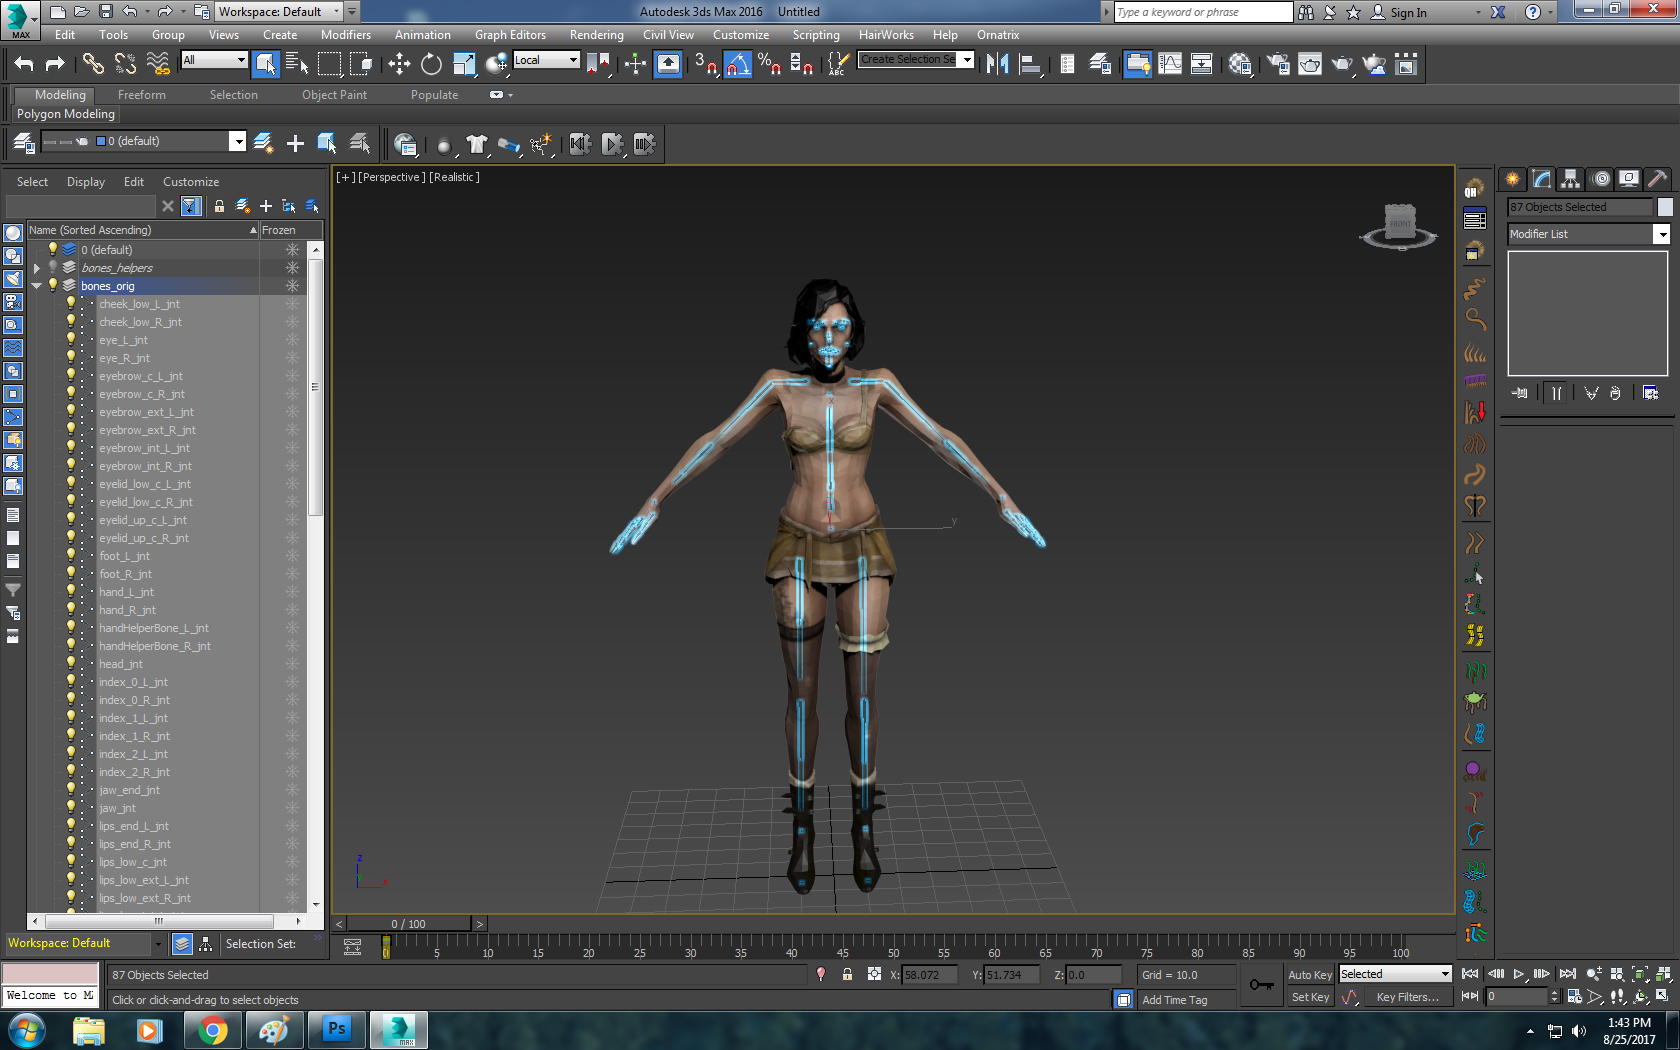Click the Redo arrow in the main toolbar
Viewport: 1680px width, 1050px height.
[55, 64]
